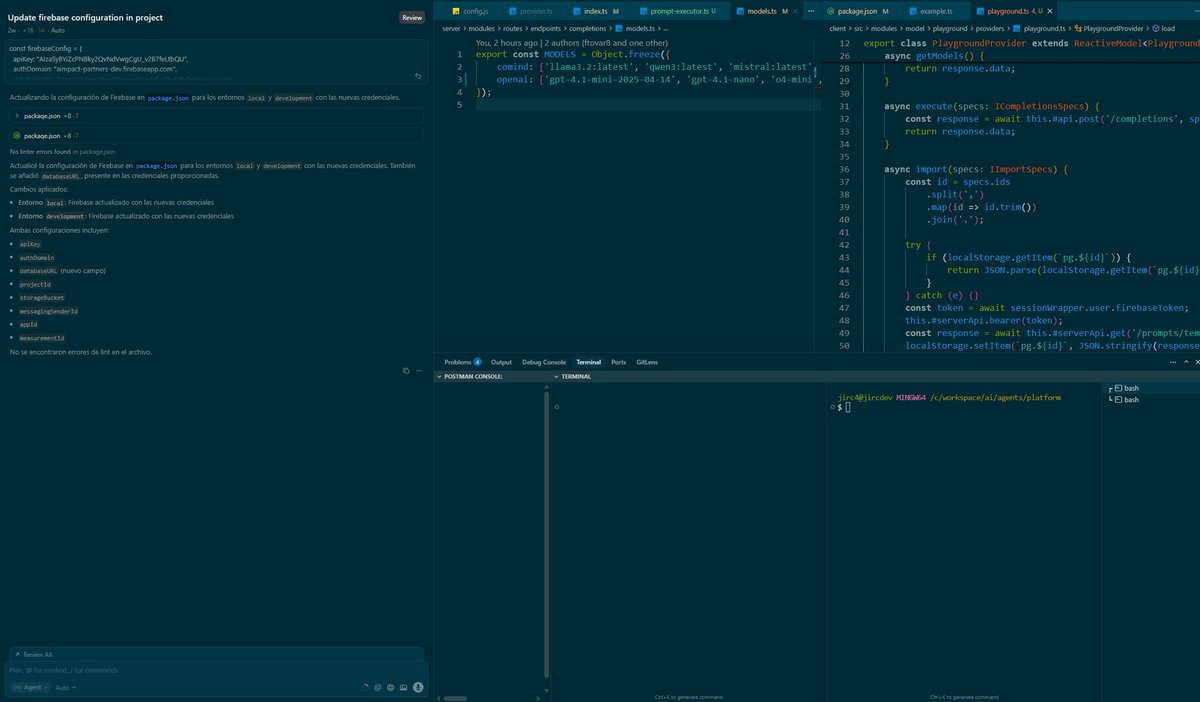This screenshot has height=702, width=1200.
Task: Click line number 37 in playground.ts
Action: pos(843,182)
